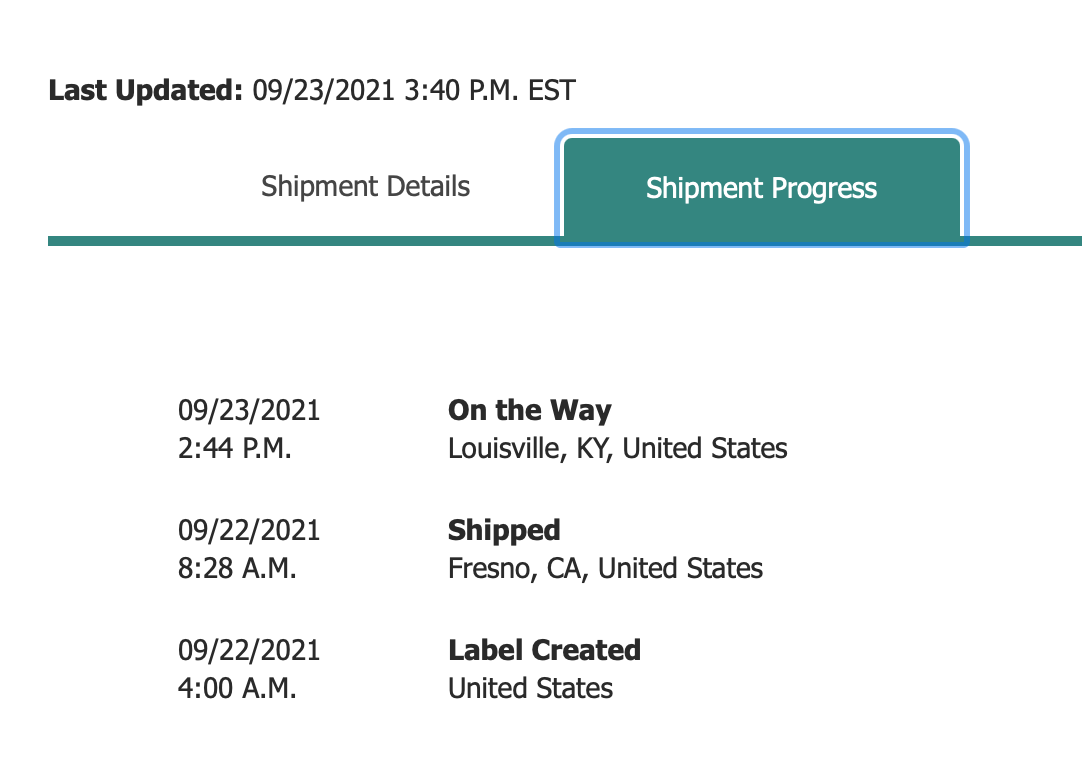Click the Fresno, CA city text
Screen dimensions: 1082x762
click(x=518, y=569)
